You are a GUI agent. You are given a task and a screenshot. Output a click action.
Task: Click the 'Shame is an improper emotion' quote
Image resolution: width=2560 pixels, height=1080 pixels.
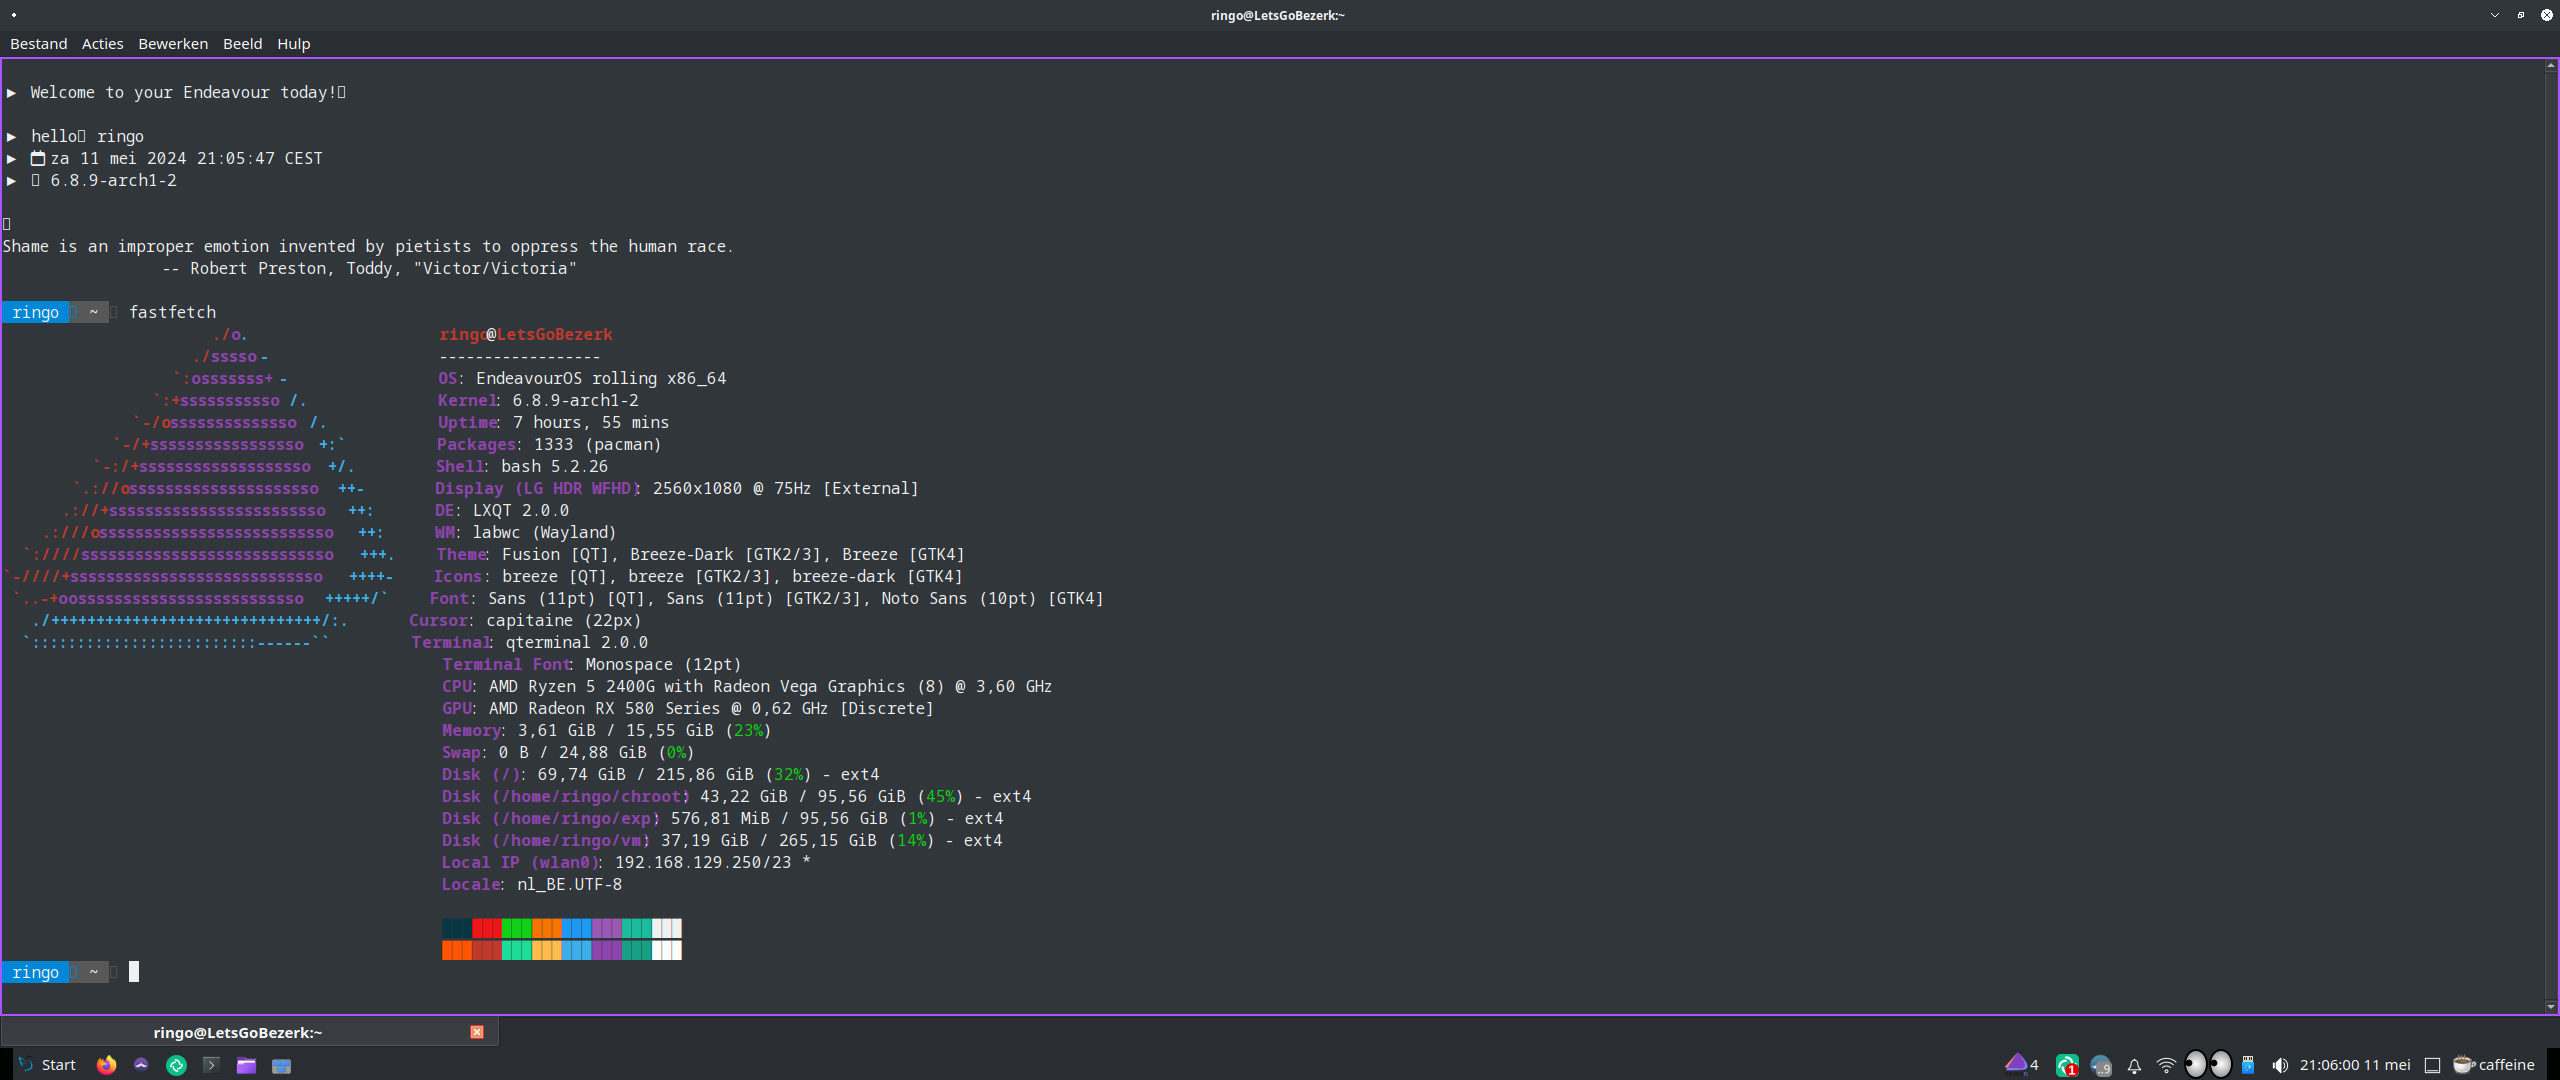368,246
